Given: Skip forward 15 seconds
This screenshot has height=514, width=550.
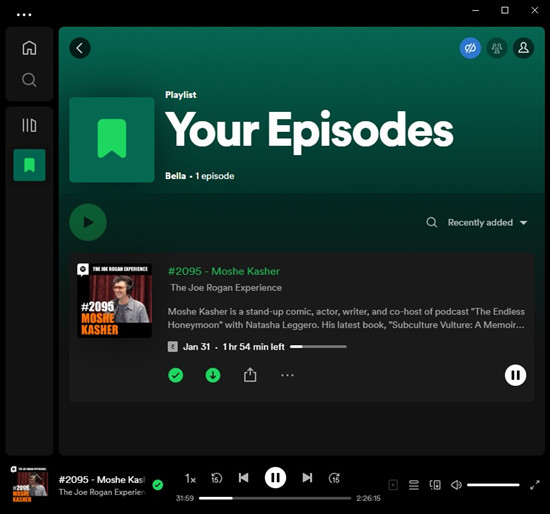Looking at the screenshot, I should tap(334, 478).
